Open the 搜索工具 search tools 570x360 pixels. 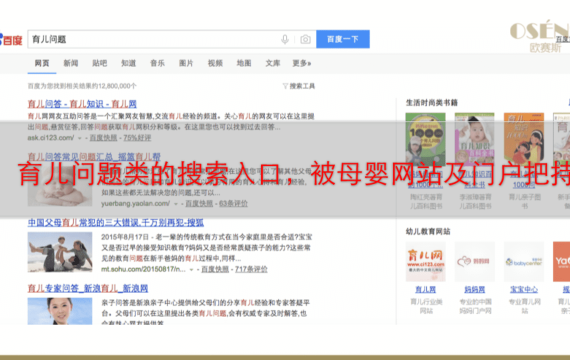302,86
